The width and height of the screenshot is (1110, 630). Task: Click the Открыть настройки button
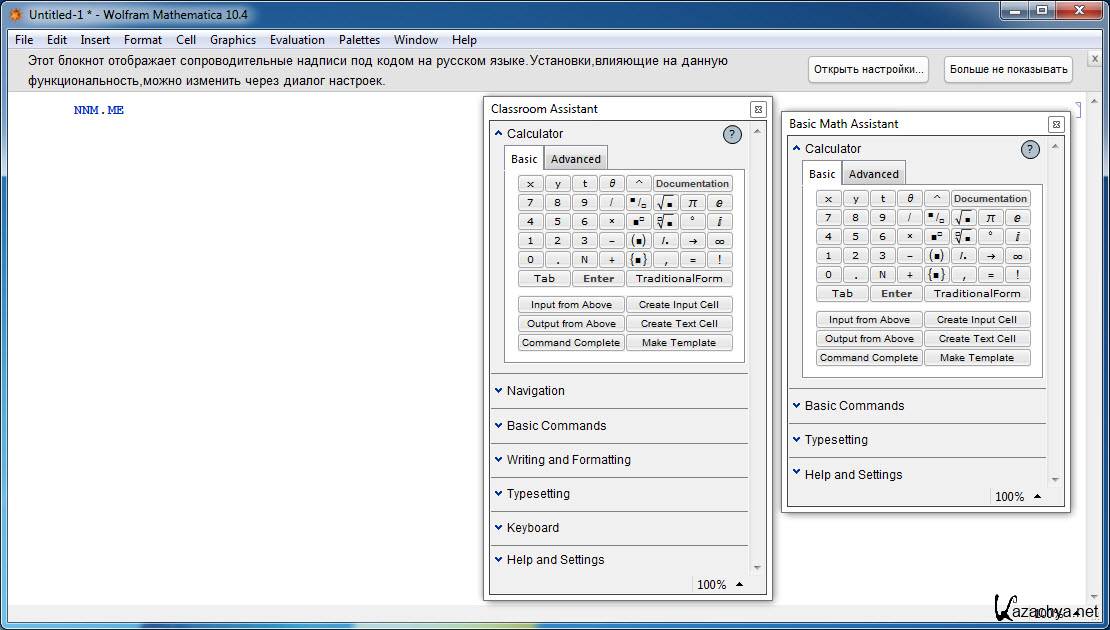[868, 69]
